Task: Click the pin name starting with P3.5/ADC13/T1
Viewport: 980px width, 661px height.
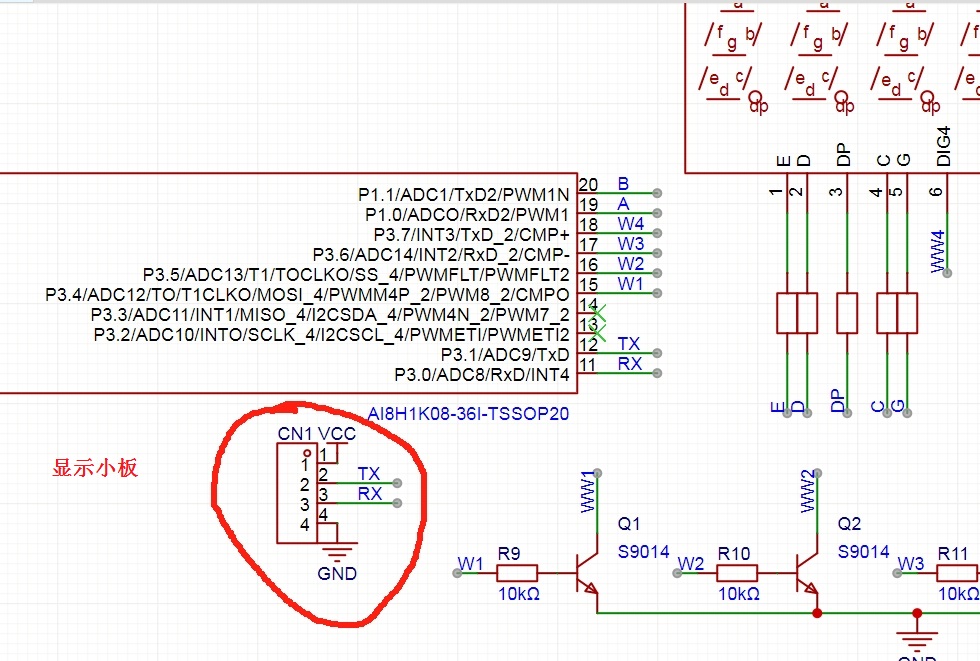Action: tap(356, 275)
